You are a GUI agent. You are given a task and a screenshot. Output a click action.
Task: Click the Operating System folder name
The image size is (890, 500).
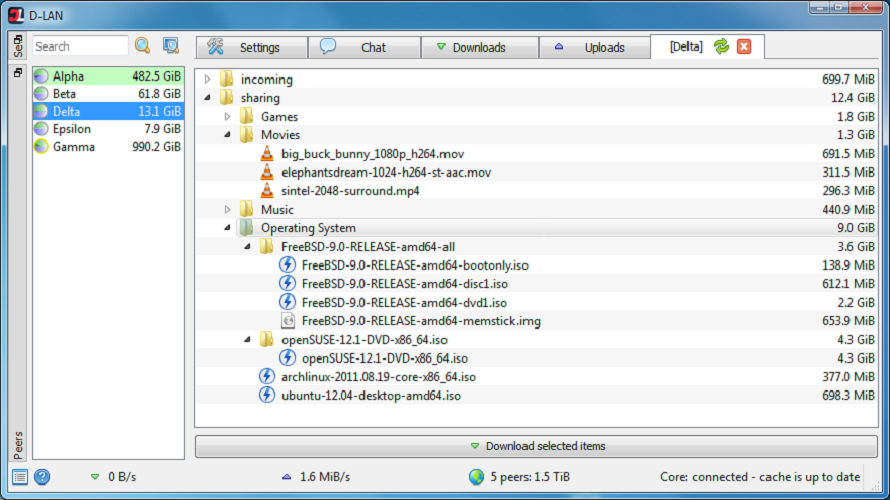click(308, 228)
